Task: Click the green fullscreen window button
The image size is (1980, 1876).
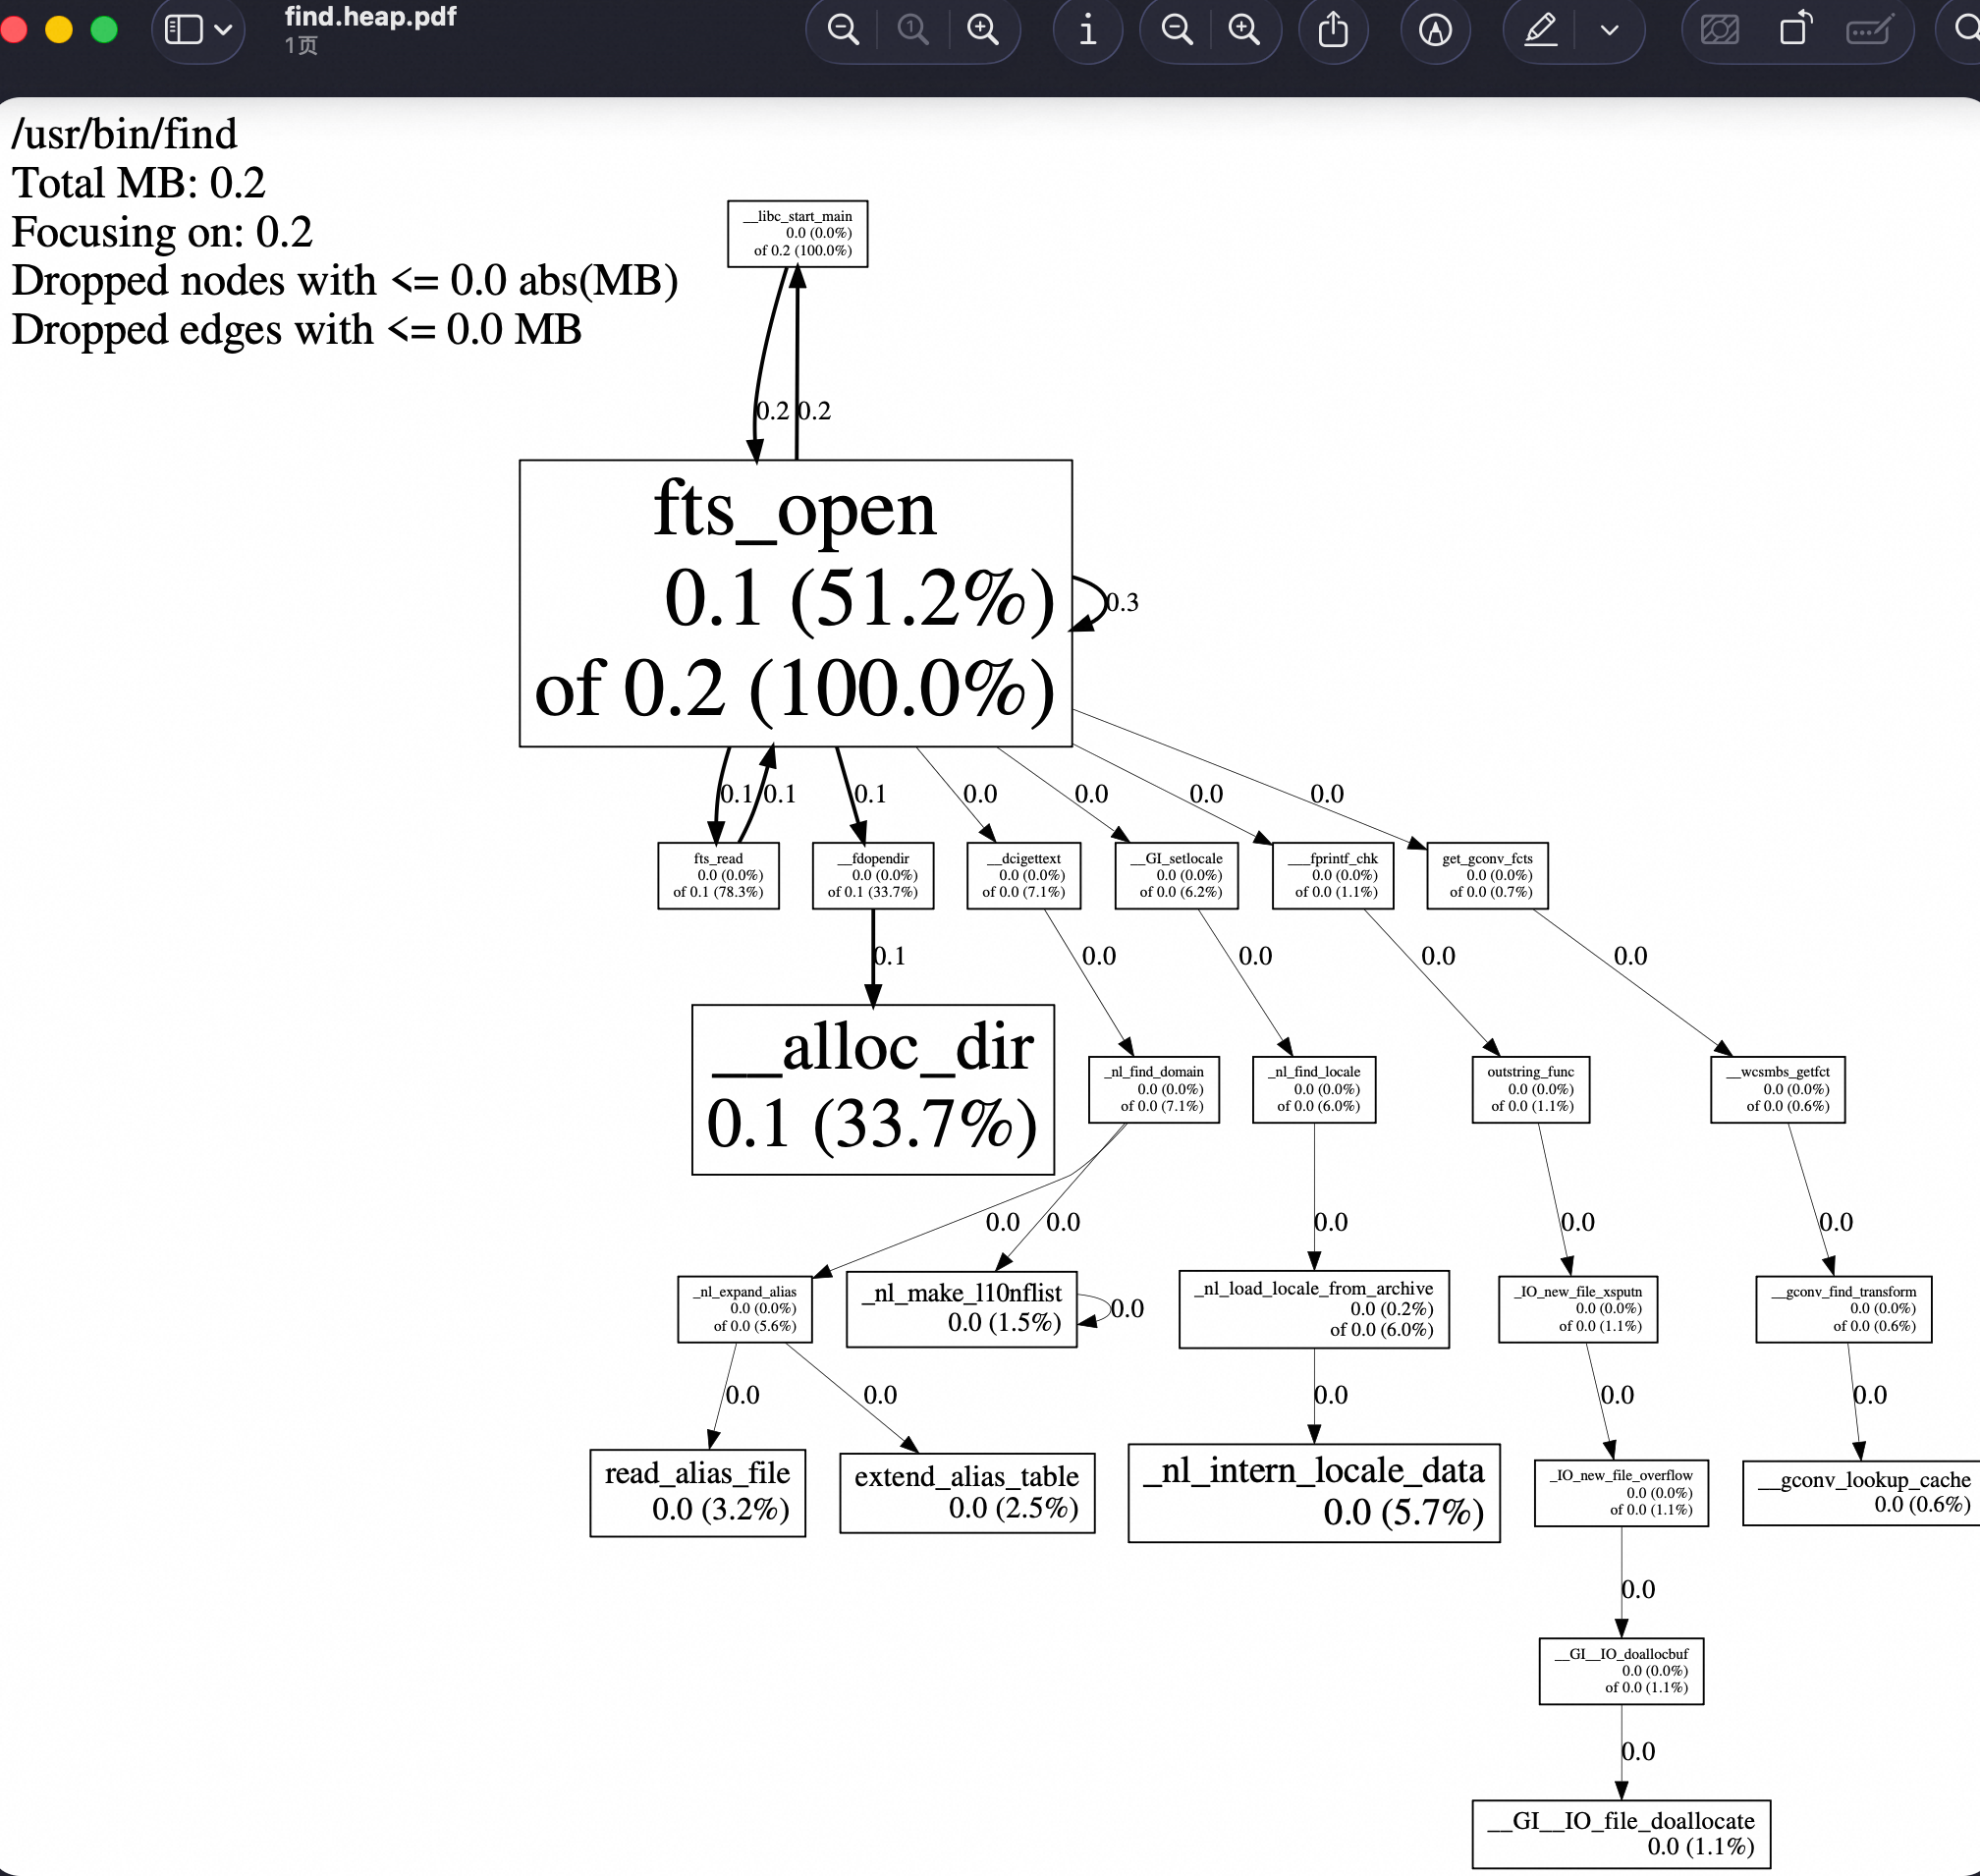Action: click(x=104, y=30)
